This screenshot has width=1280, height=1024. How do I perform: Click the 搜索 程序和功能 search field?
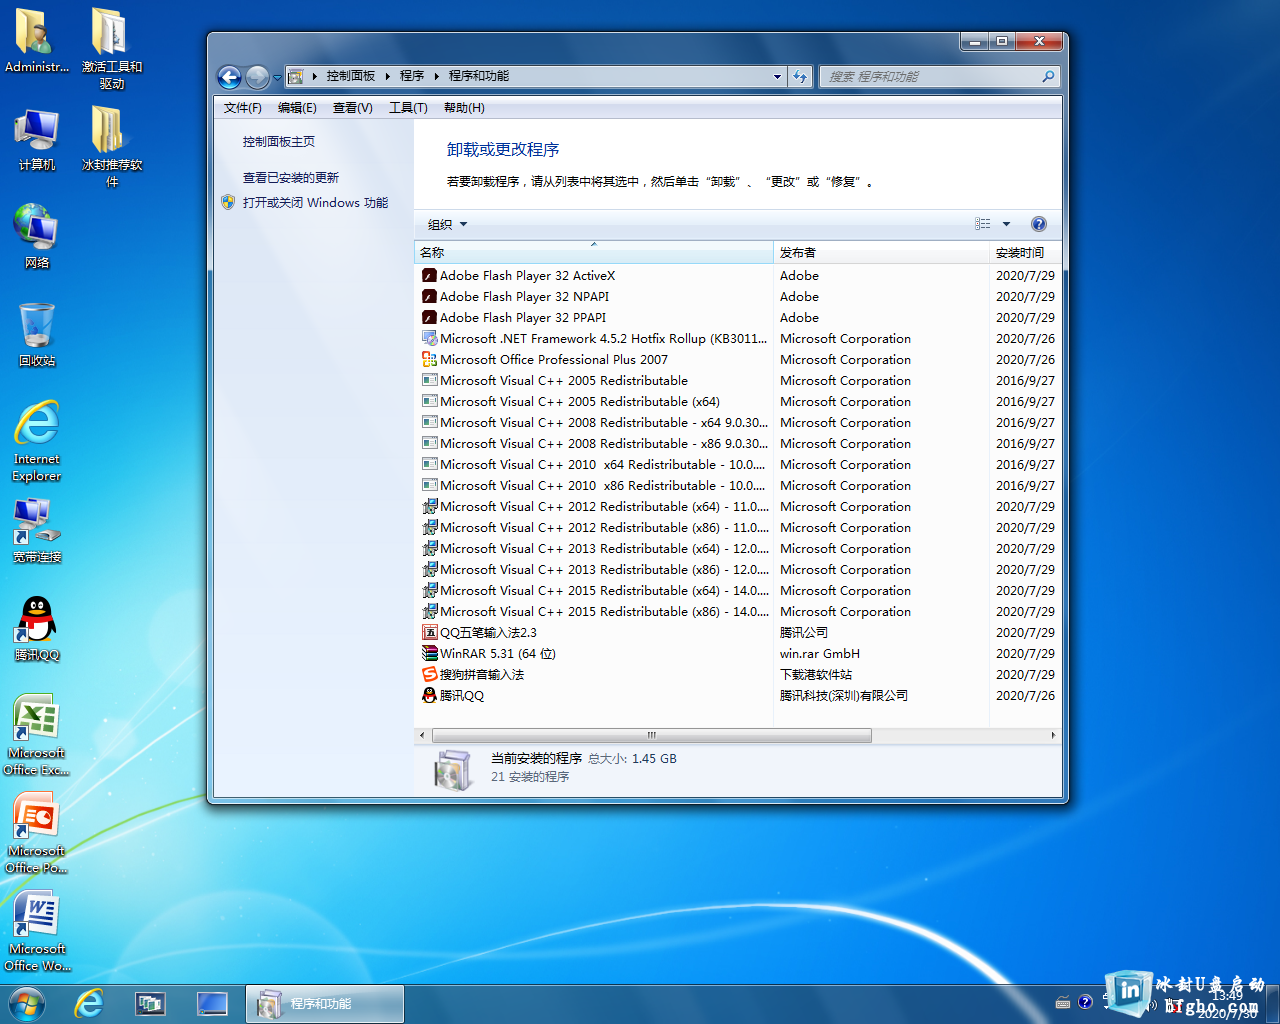click(930, 76)
